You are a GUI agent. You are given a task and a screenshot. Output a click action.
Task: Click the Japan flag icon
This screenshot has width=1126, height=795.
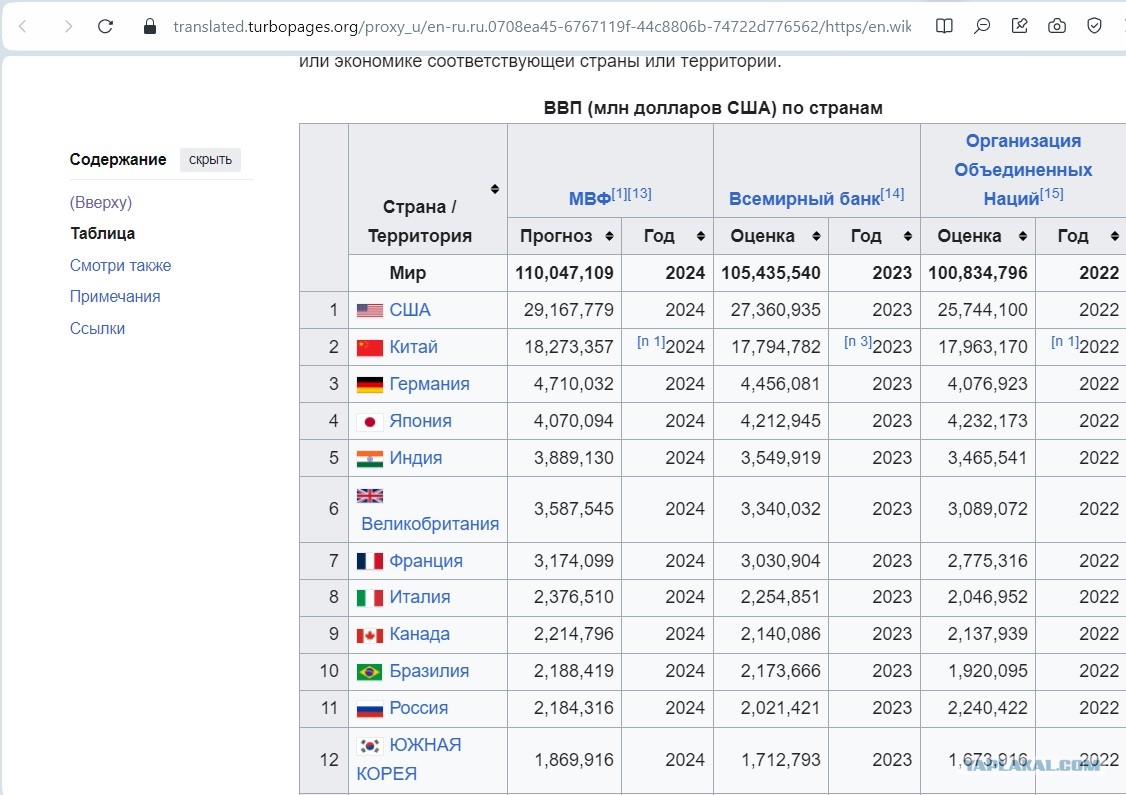tap(370, 422)
